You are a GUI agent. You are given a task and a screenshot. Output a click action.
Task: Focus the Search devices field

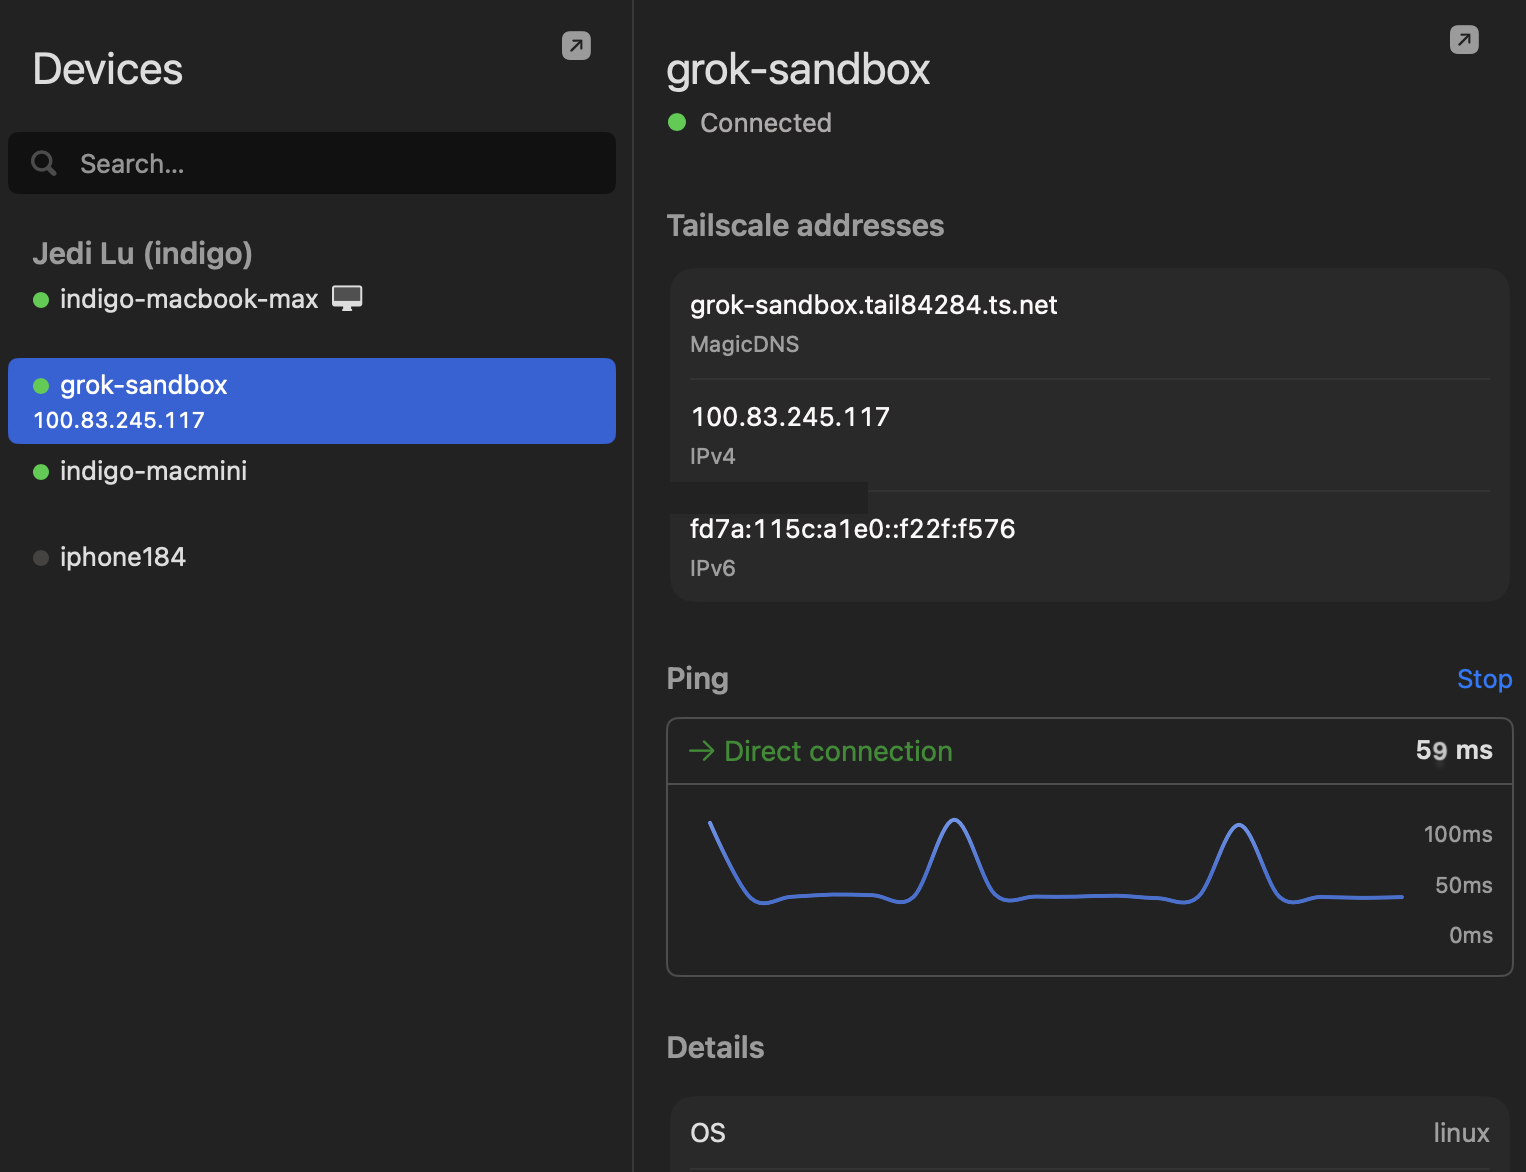click(312, 163)
